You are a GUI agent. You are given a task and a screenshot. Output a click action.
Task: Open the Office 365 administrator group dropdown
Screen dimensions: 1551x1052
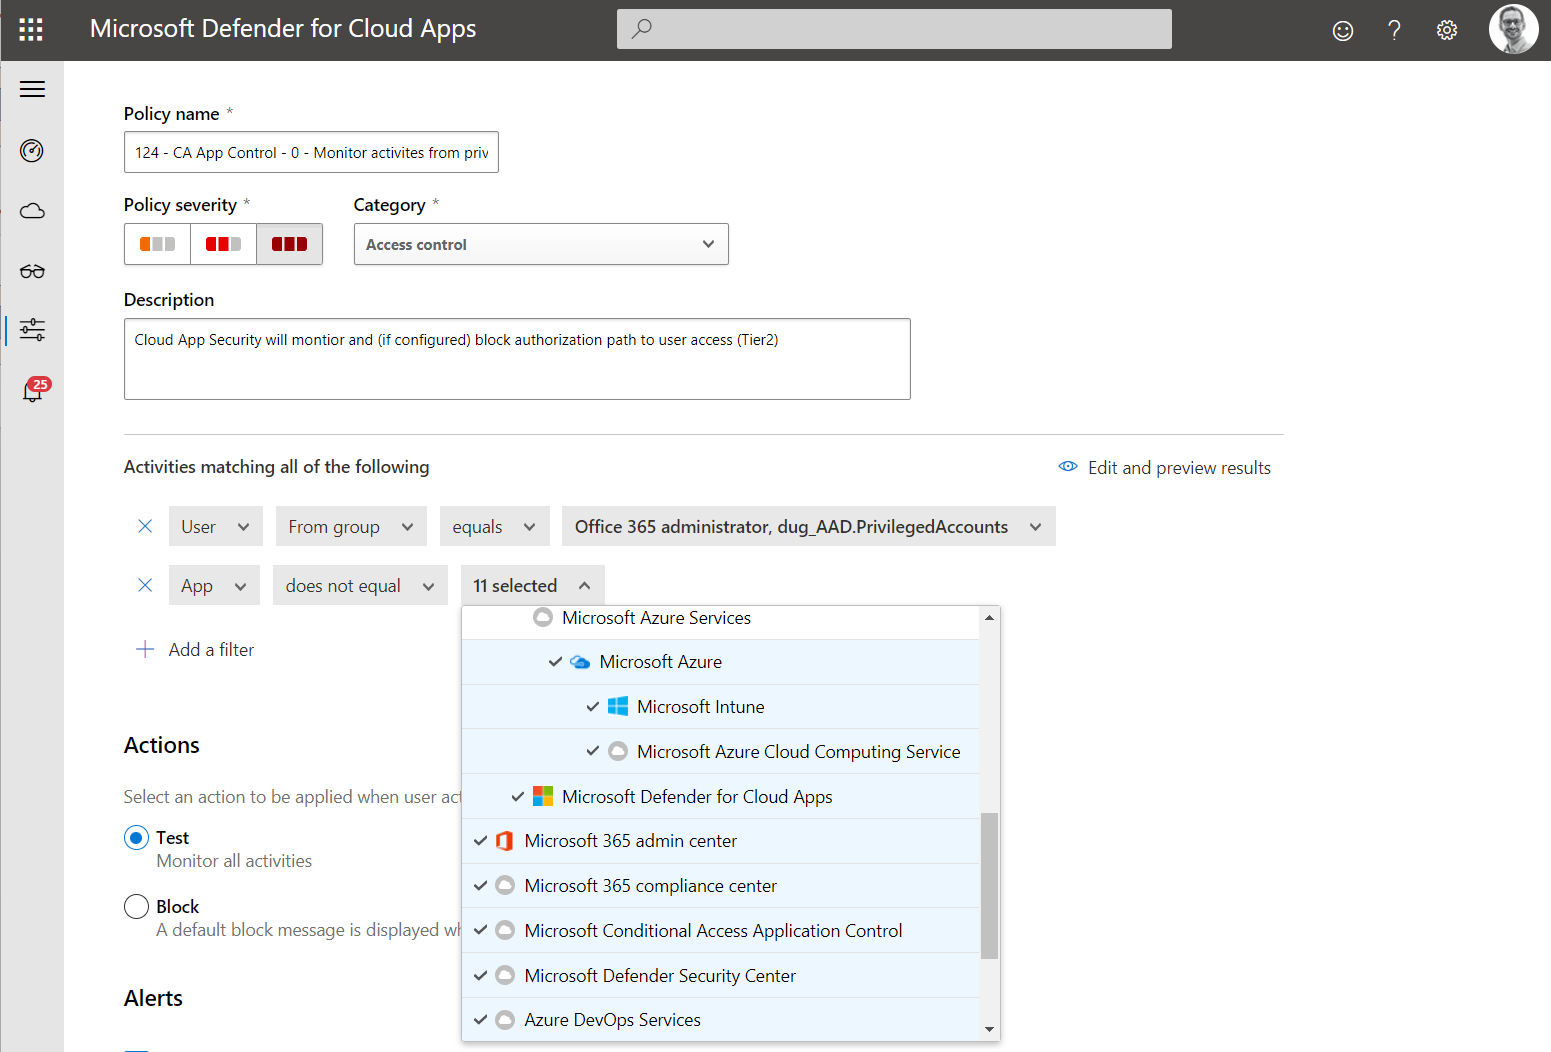(809, 526)
